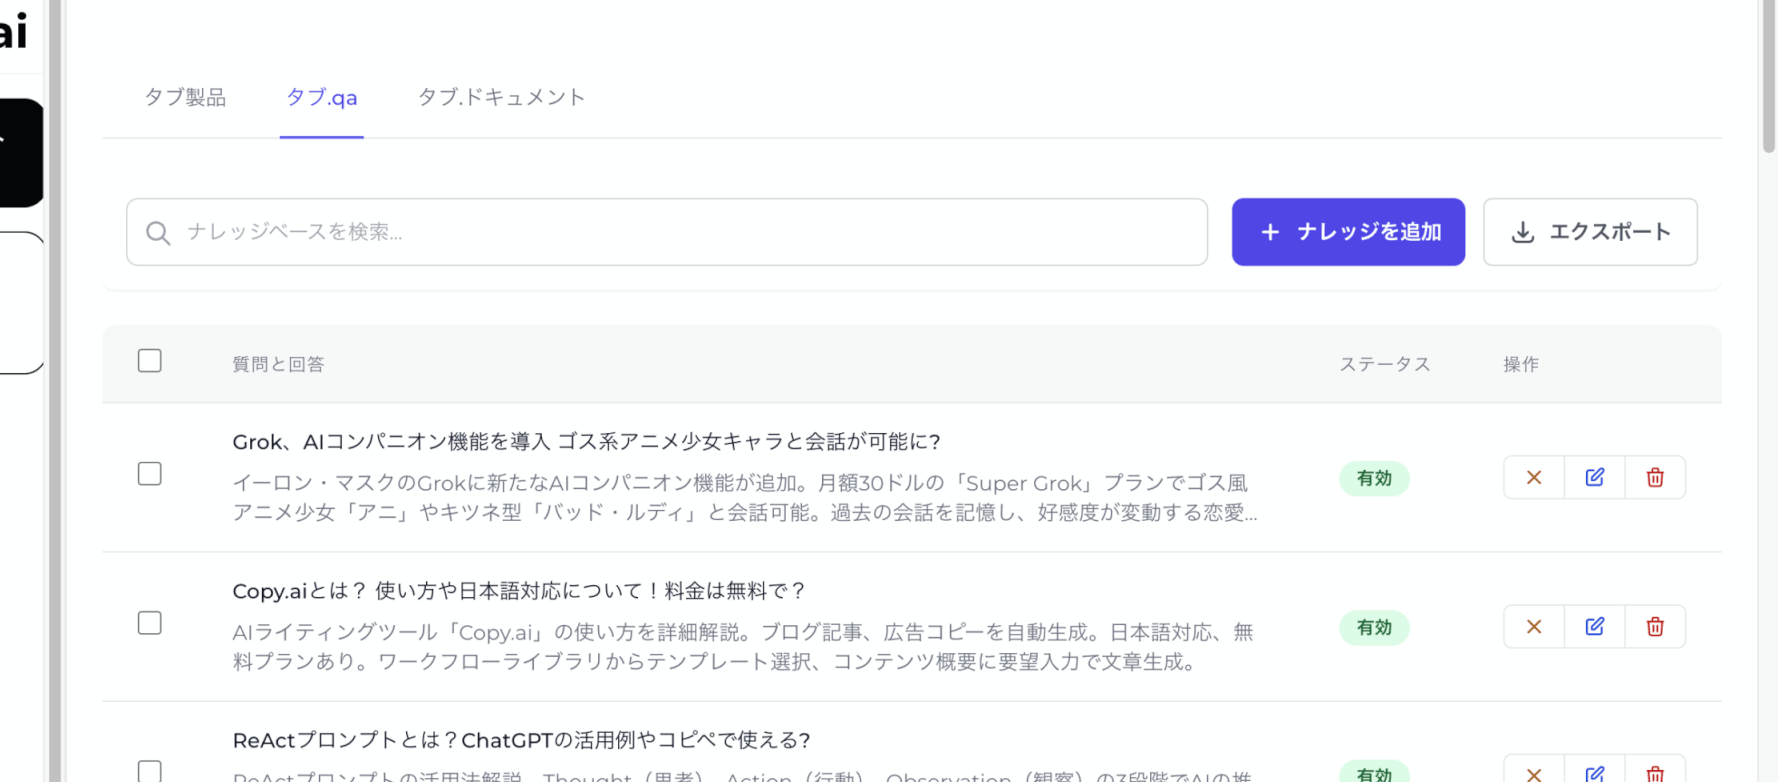
Task: Edit the Grok AIコンパニオン entry
Action: click(x=1595, y=478)
